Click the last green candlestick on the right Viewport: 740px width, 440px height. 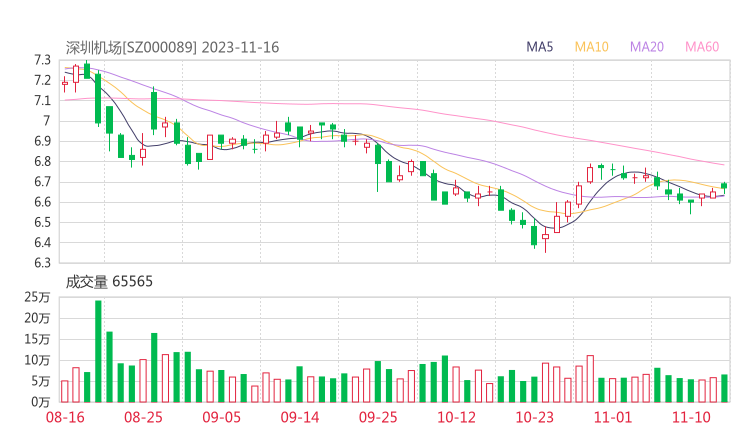(724, 187)
